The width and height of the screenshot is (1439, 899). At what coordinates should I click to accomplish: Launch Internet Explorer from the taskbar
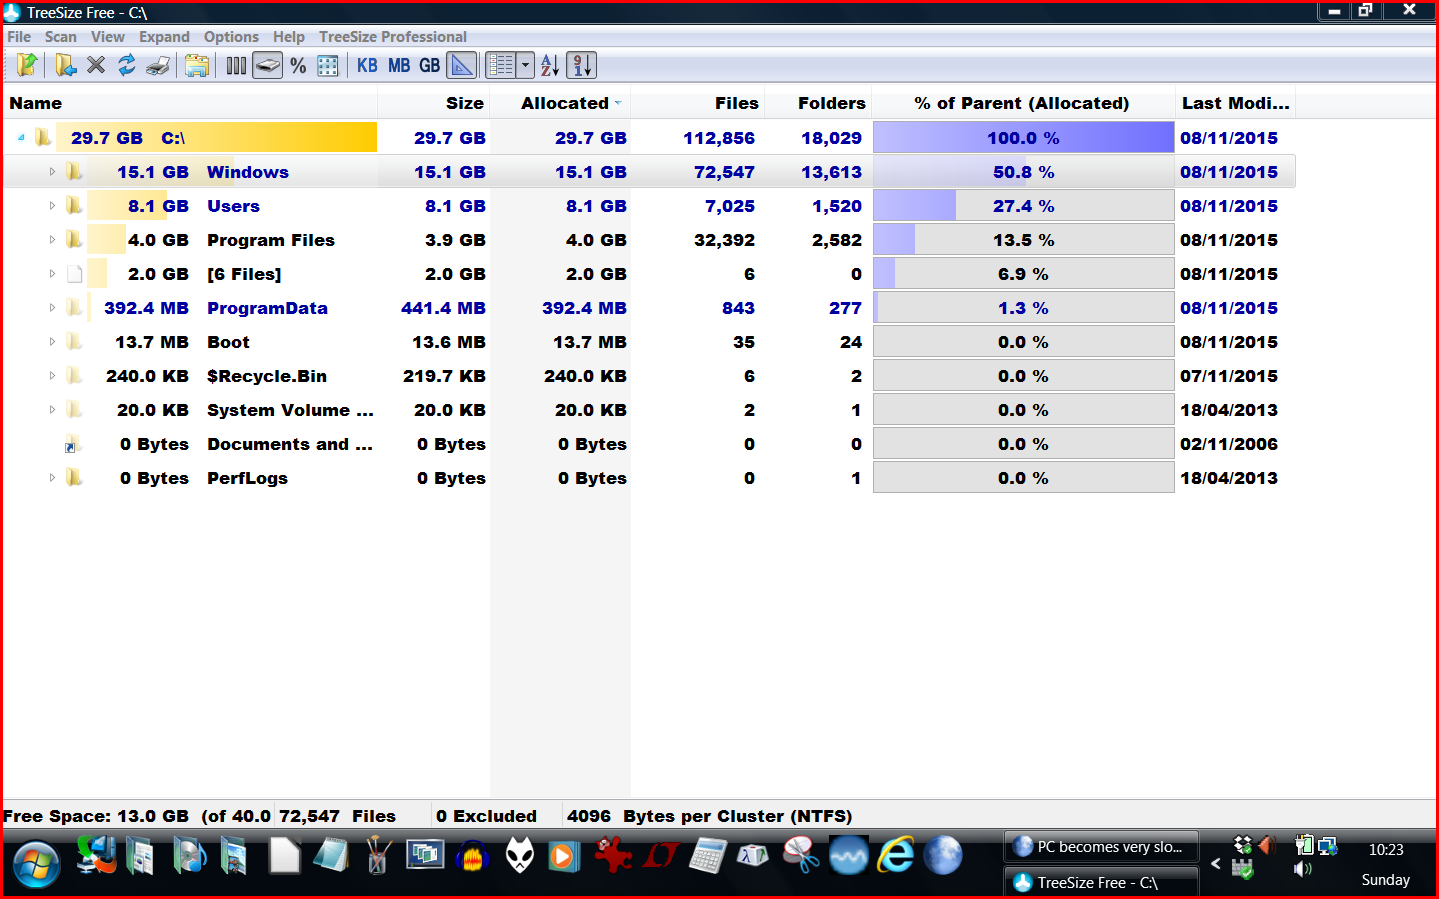point(896,856)
